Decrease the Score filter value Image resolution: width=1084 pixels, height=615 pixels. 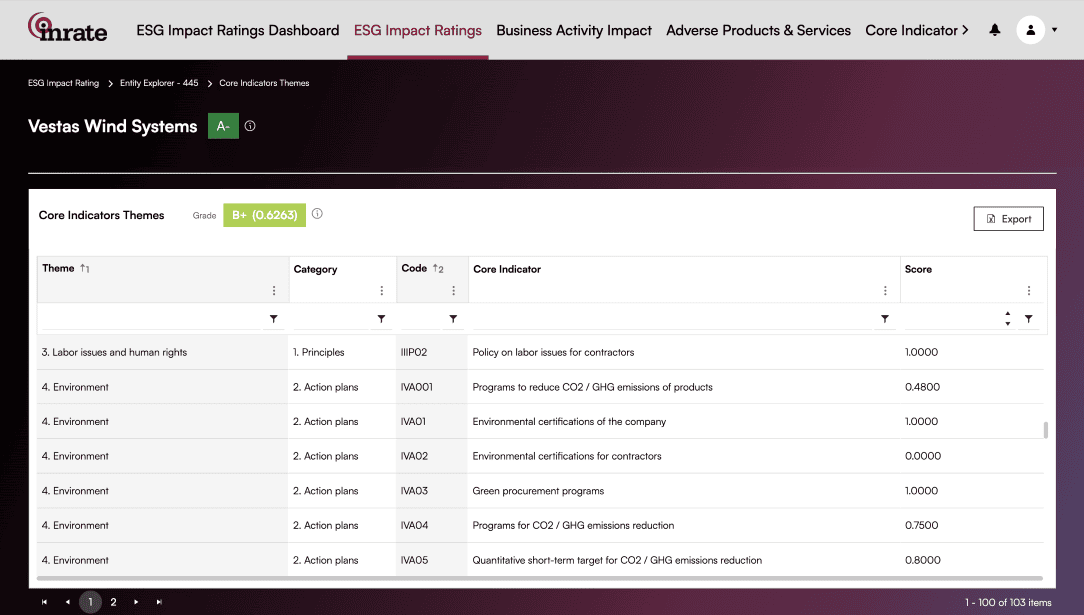pos(1008,323)
